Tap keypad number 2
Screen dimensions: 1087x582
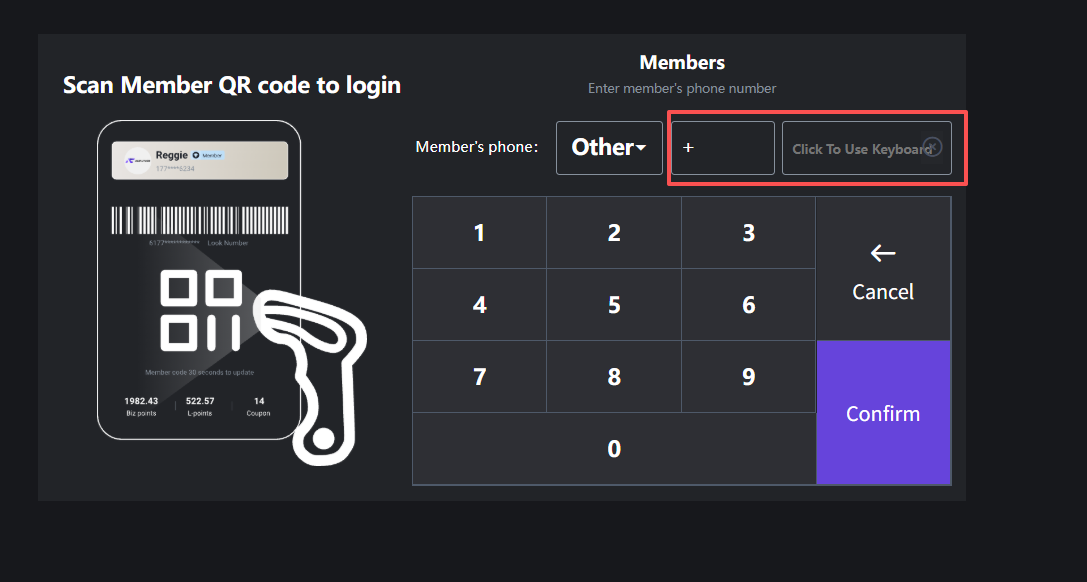click(614, 233)
